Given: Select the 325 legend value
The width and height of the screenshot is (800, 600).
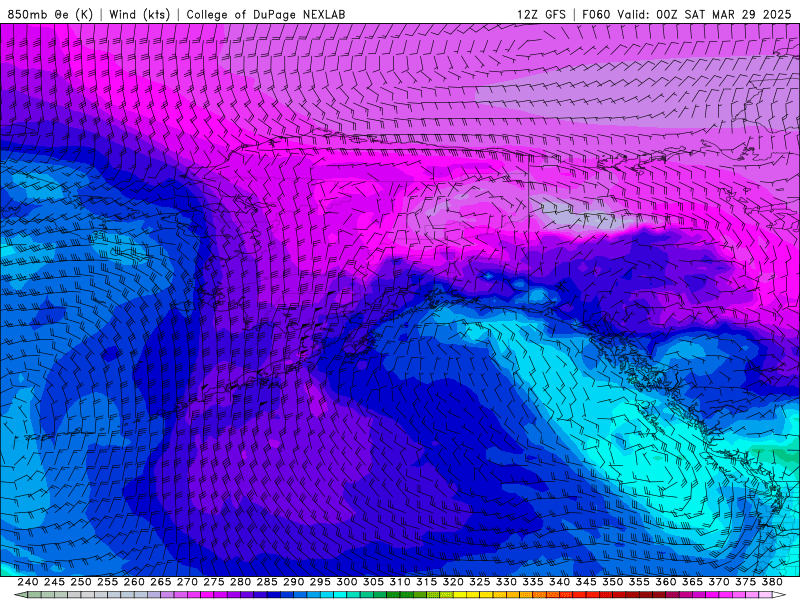Looking at the screenshot, I should (x=479, y=582).
